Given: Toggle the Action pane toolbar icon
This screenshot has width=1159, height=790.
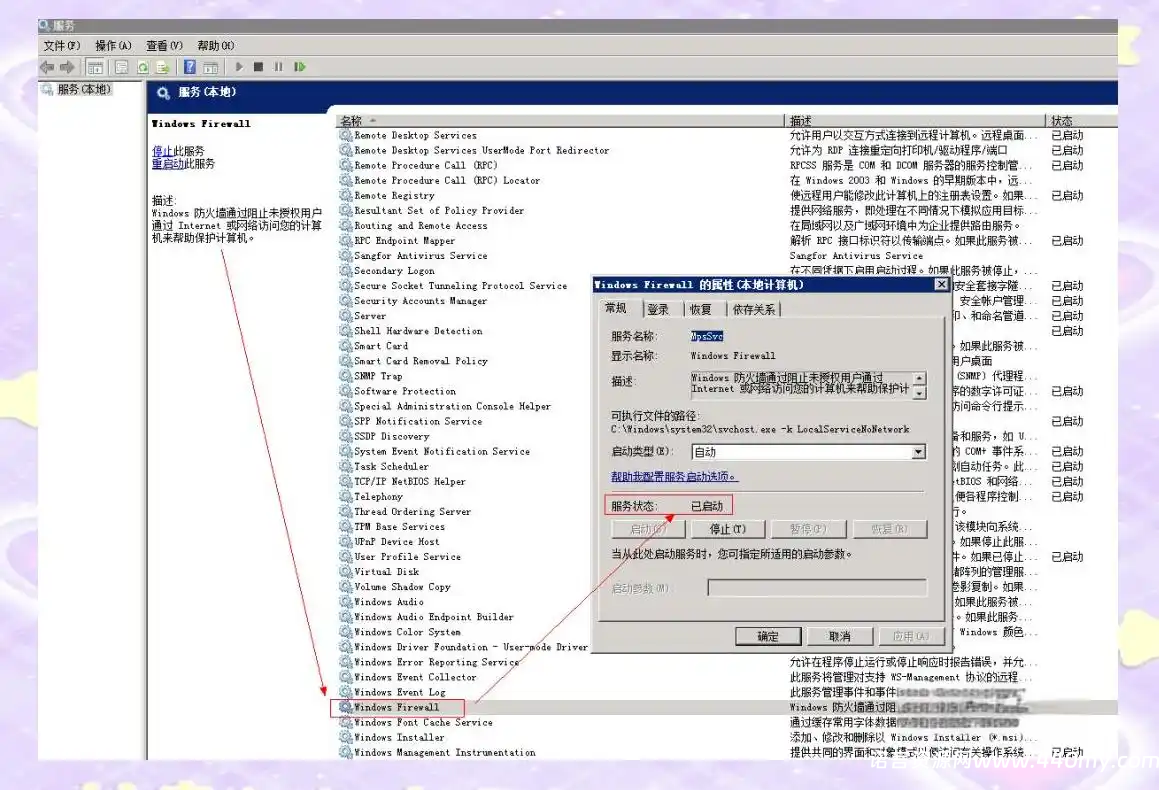Looking at the screenshot, I should (211, 67).
